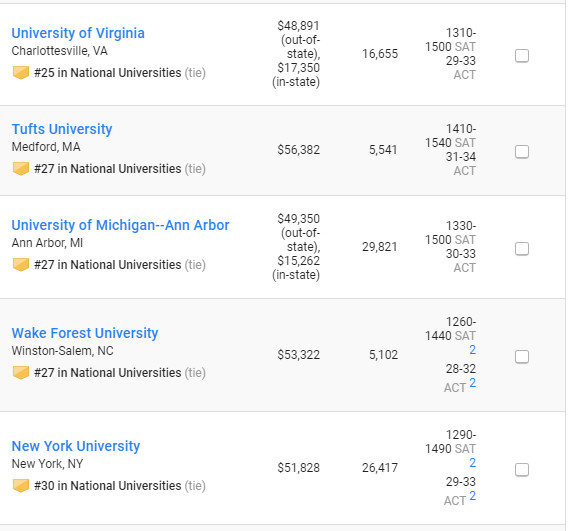Open University of Michigan--Ann Arbor page
Viewport: 569px width, 531px height.
(120, 225)
